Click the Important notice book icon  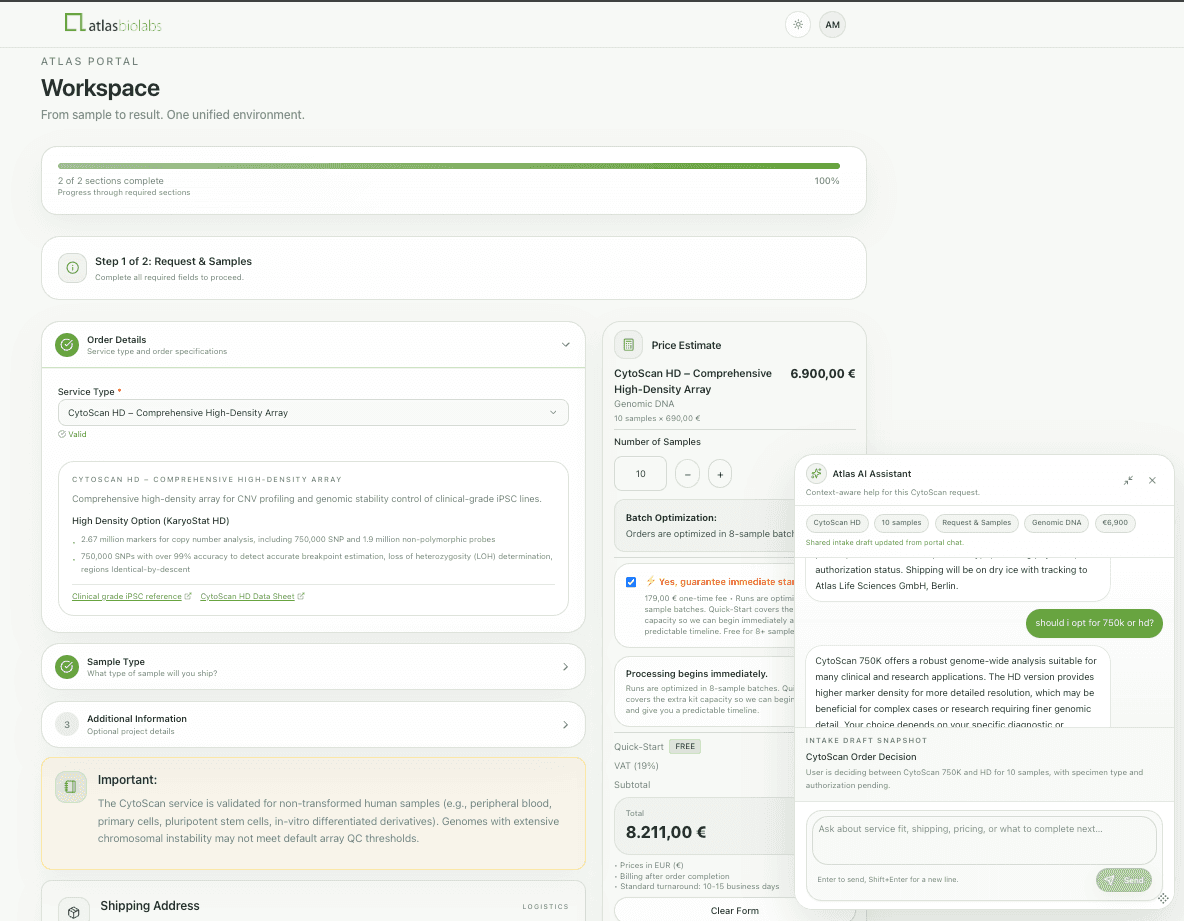pyautogui.click(x=70, y=787)
